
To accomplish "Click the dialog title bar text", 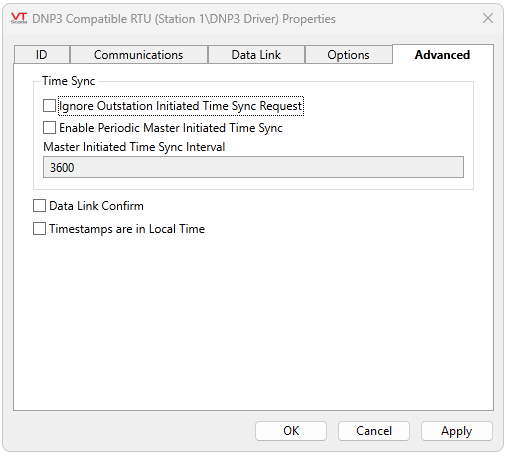I will (x=184, y=19).
